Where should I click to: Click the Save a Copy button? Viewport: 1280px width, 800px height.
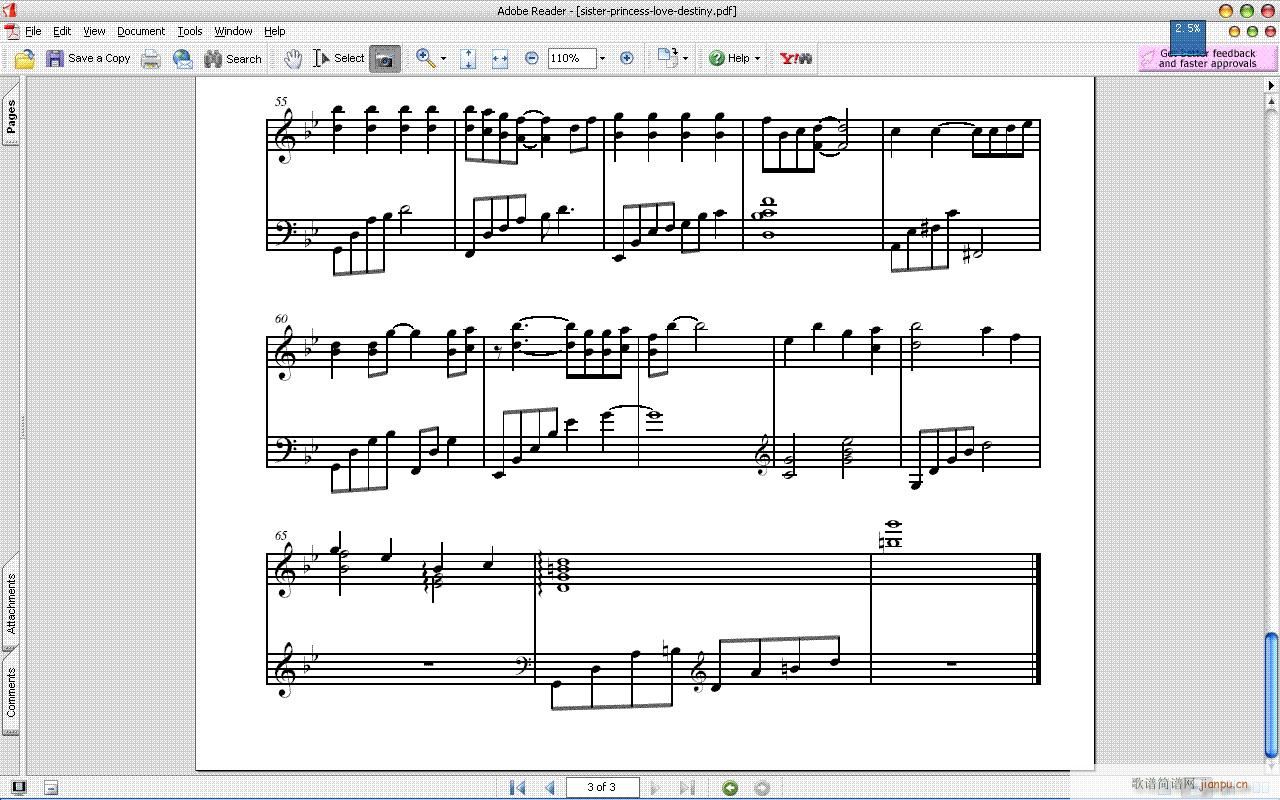(88, 59)
